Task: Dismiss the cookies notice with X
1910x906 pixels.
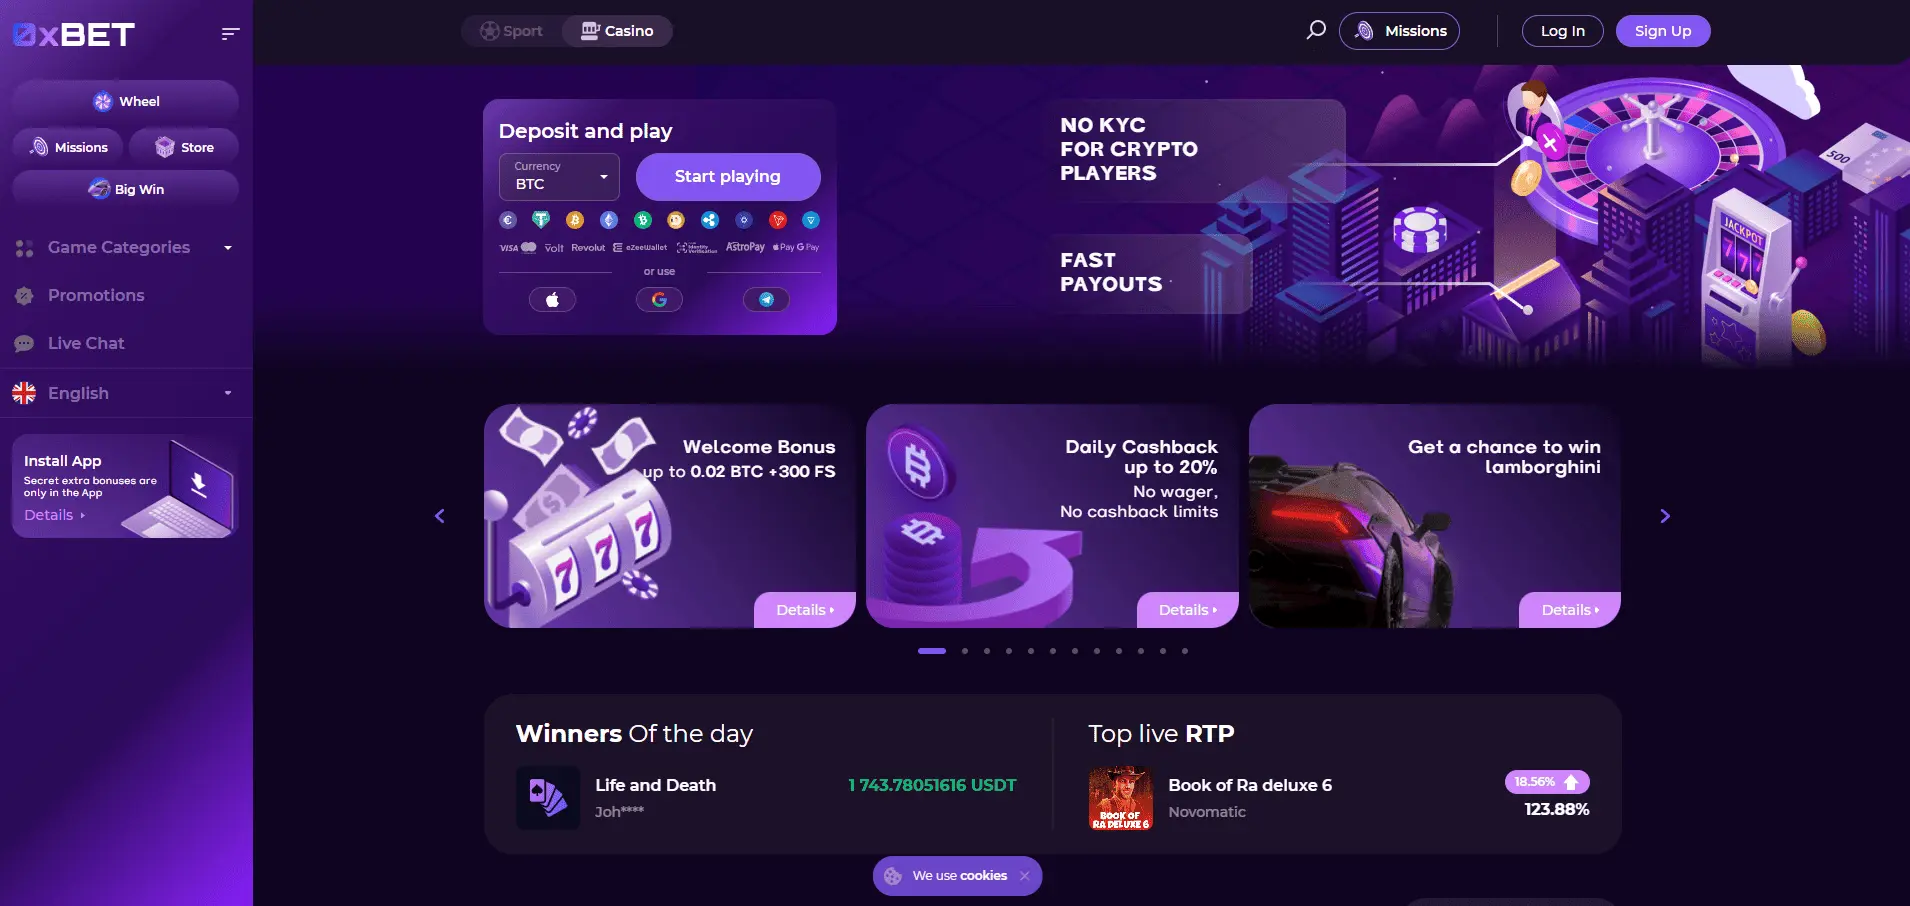Action: 1024,876
